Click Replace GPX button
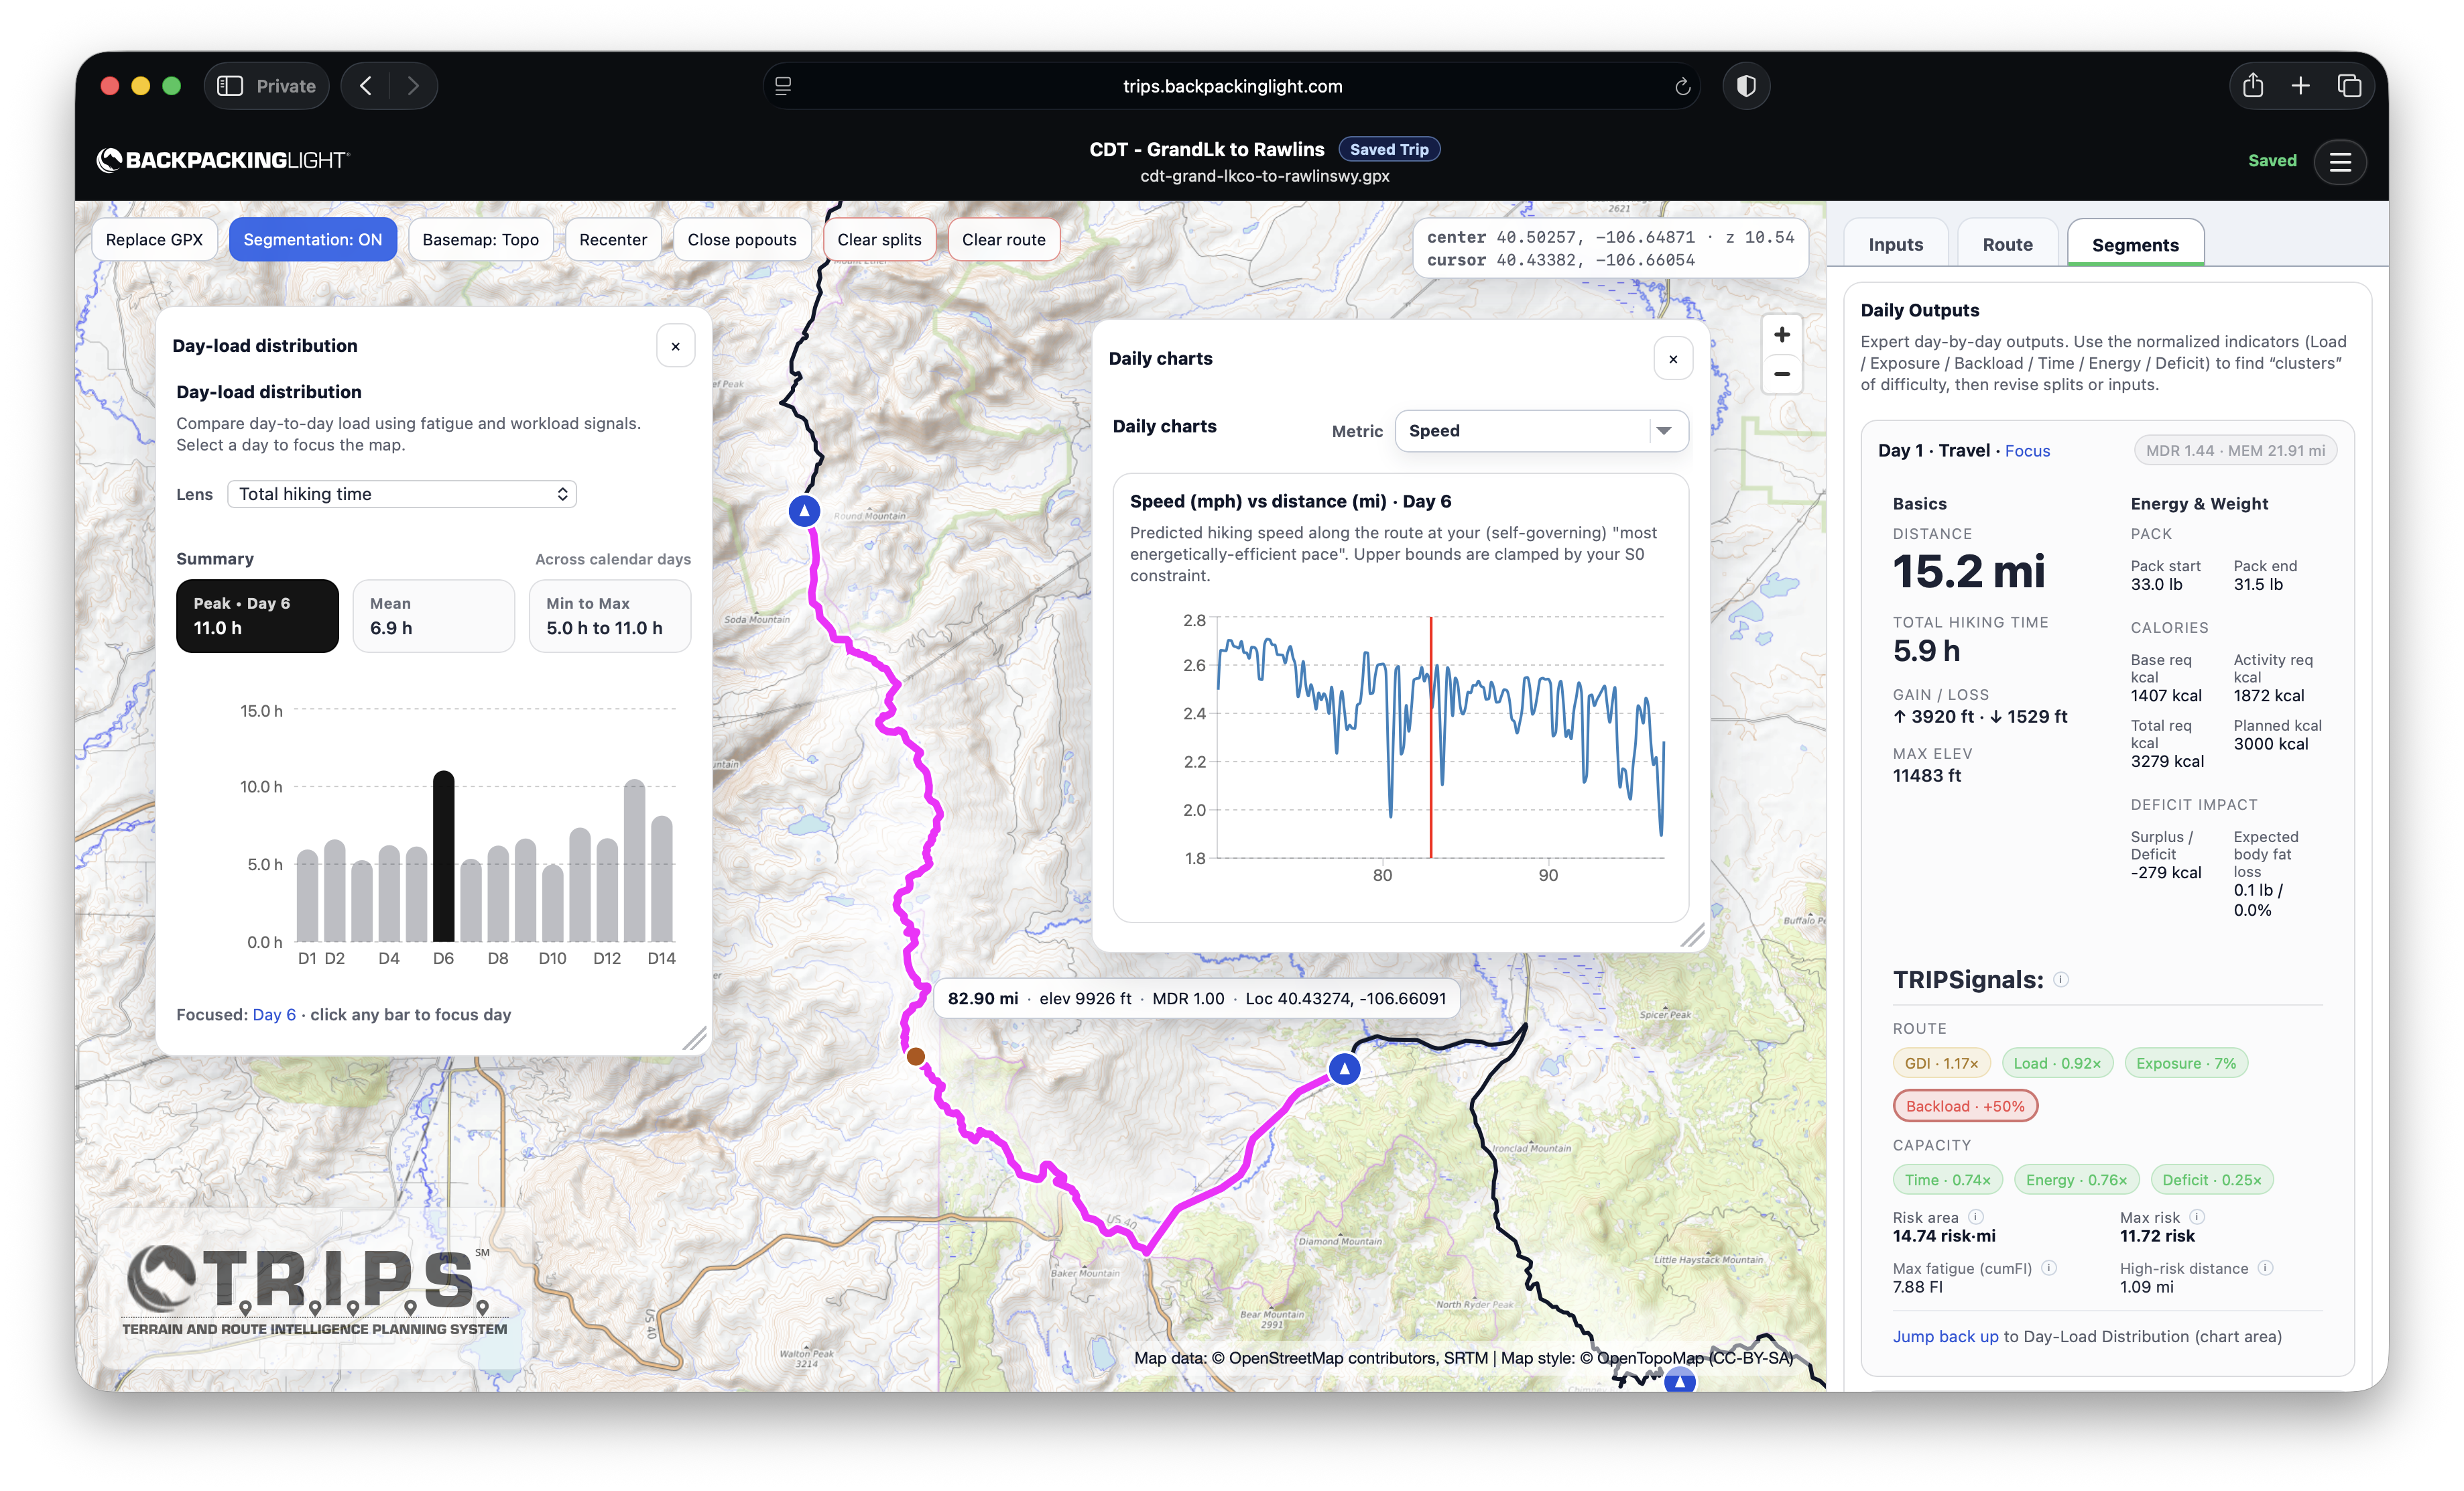The width and height of the screenshot is (2464, 1491). coord(154,240)
